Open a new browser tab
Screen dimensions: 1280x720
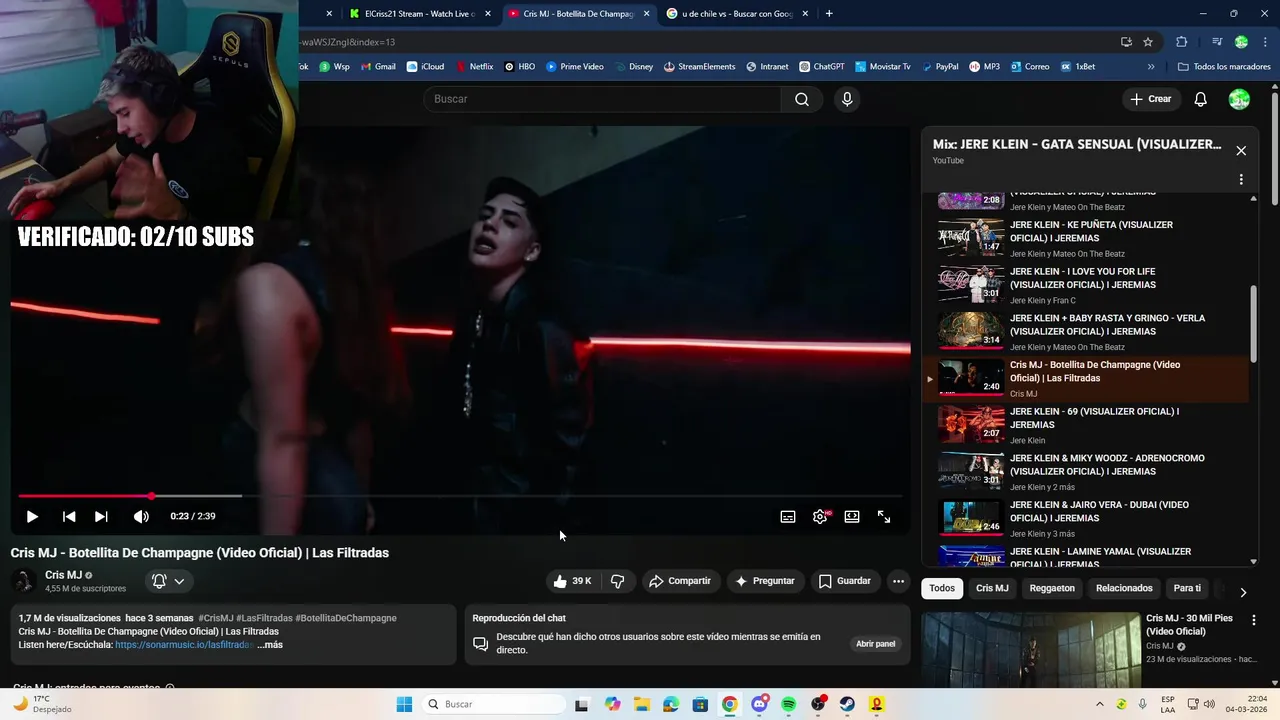(829, 14)
